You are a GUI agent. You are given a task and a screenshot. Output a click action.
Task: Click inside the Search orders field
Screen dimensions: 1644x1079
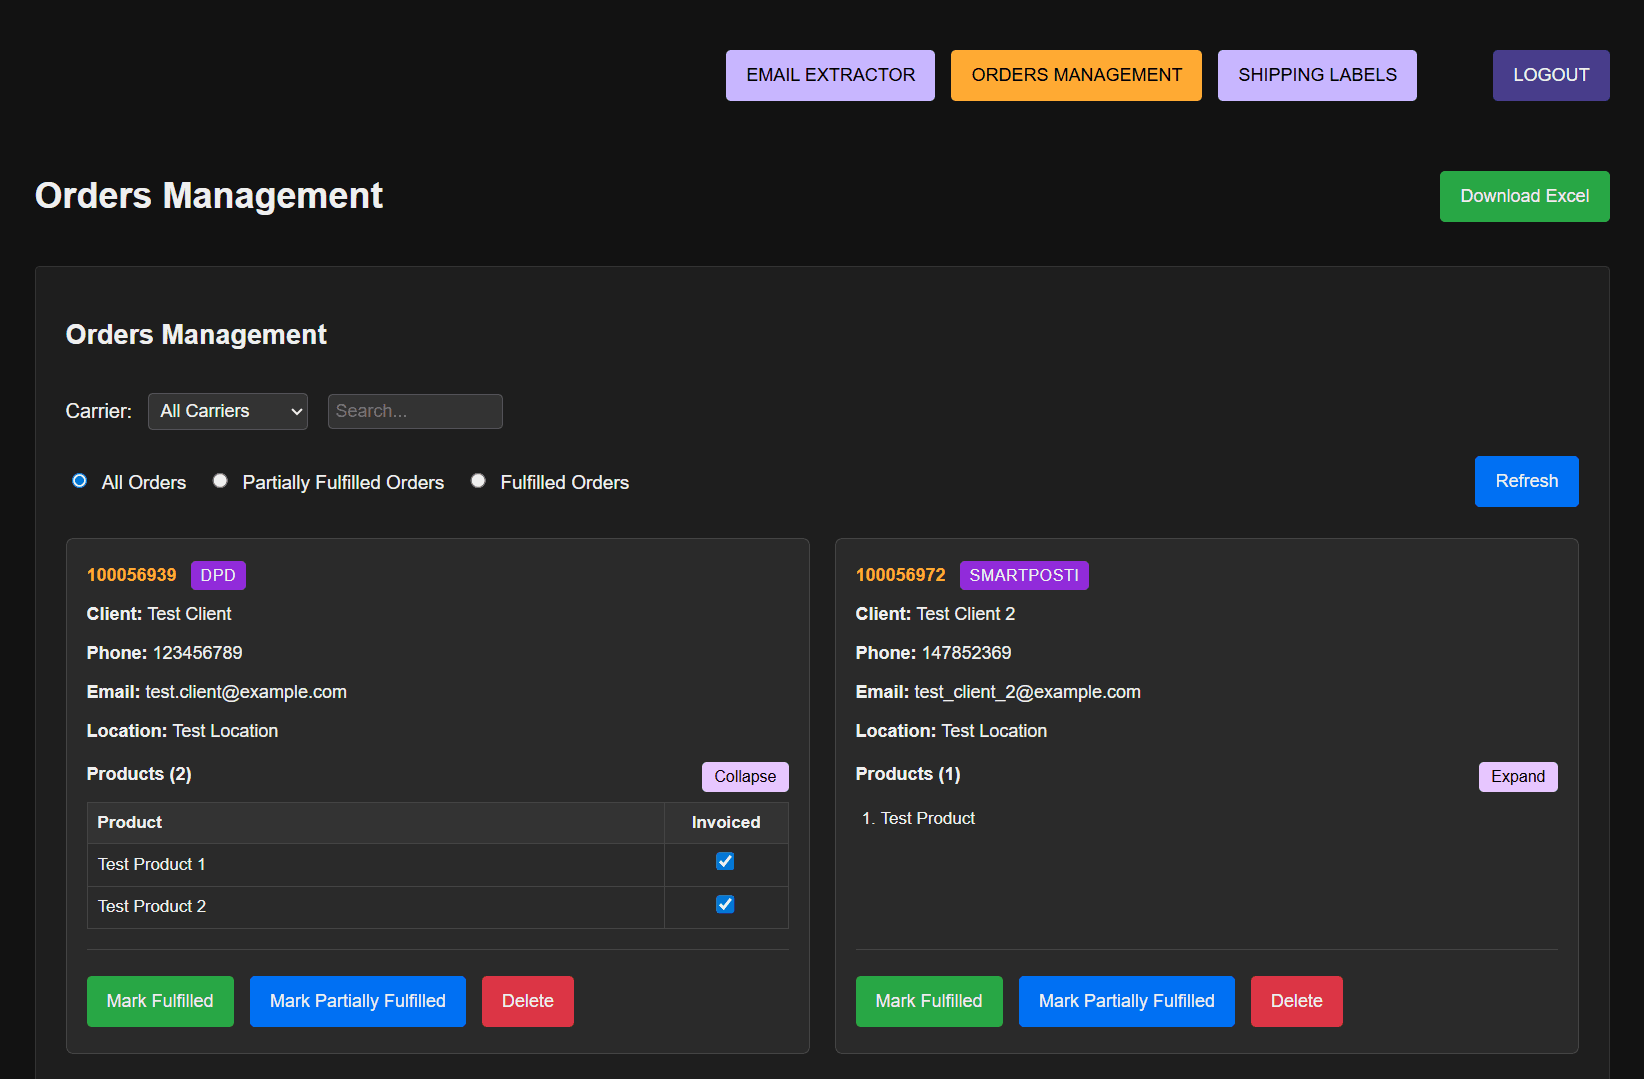(414, 411)
